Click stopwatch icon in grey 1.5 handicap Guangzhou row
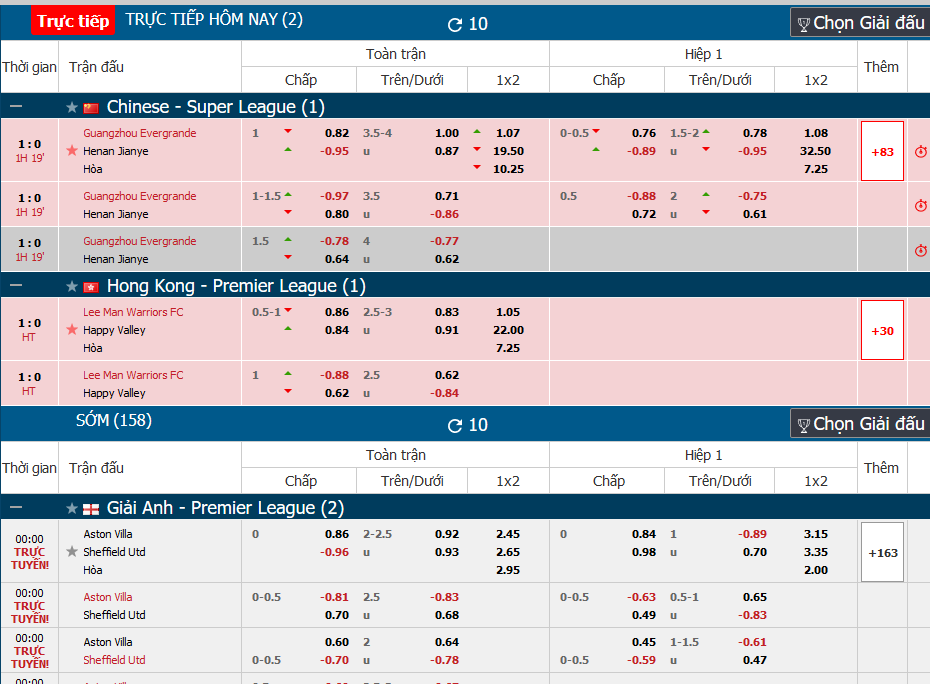This screenshot has height=684, width=930. tap(921, 250)
